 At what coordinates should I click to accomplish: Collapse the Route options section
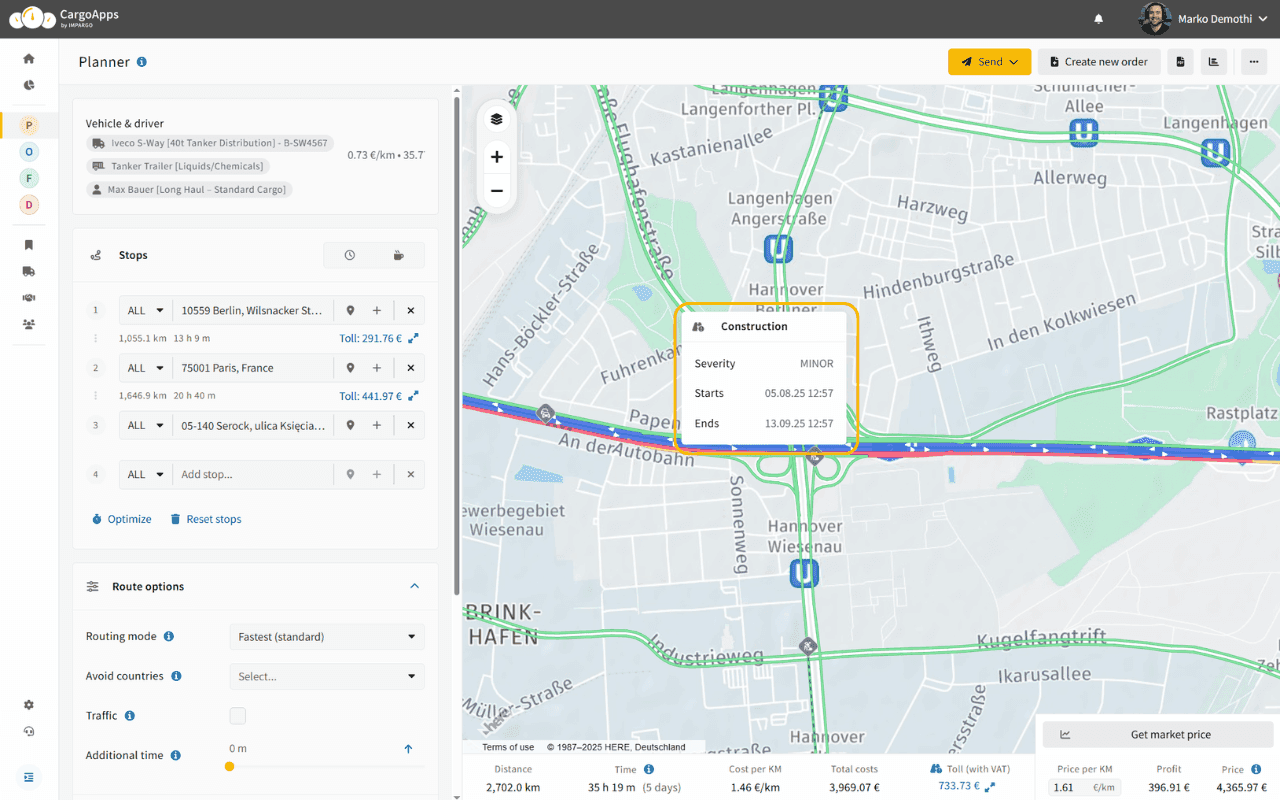pos(414,587)
